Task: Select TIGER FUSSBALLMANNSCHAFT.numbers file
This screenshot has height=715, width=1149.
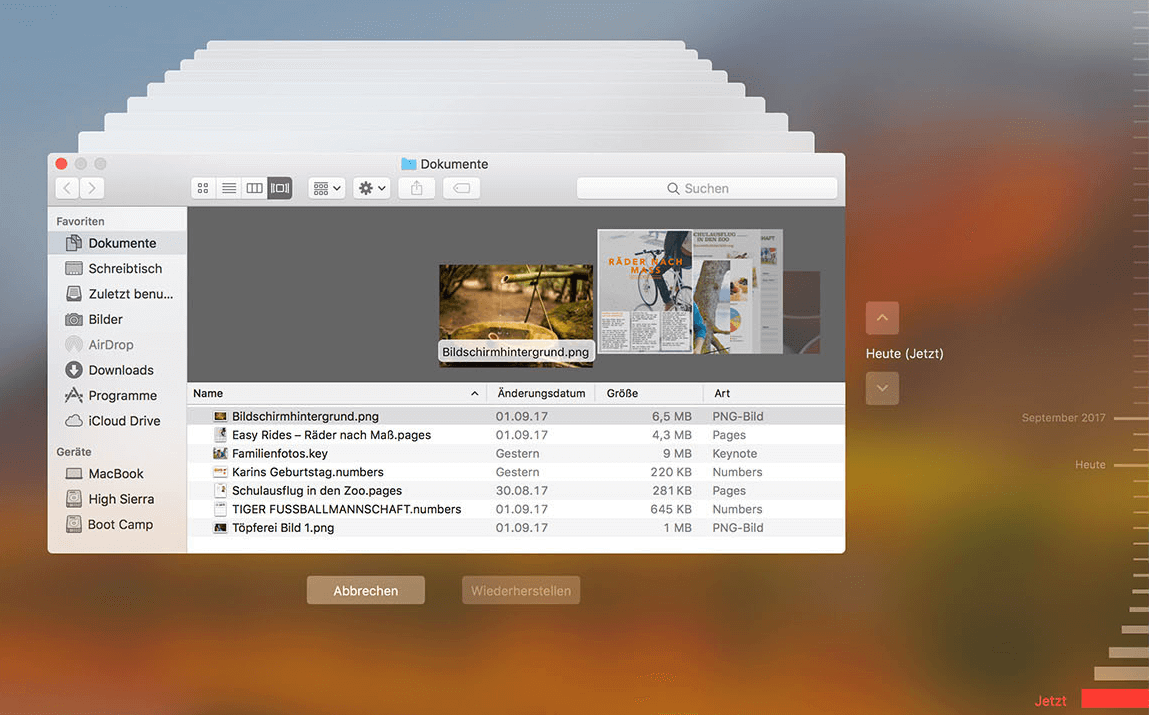Action: pyautogui.click(x=516, y=509)
